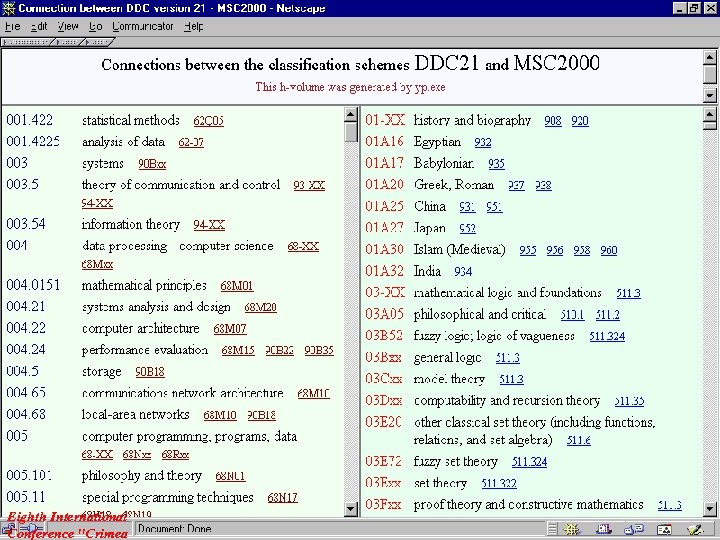Click the component bar grip handle
The width and height of the screenshot is (720, 540).
(x=552, y=529)
